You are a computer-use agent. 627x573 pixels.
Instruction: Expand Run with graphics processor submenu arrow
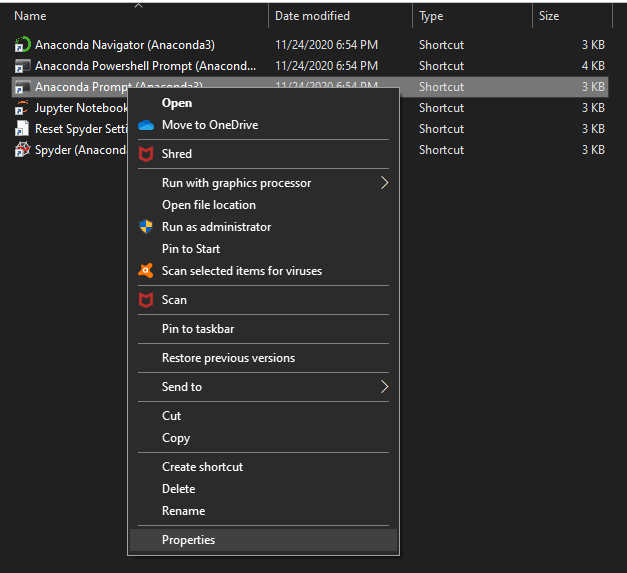pyautogui.click(x=383, y=183)
